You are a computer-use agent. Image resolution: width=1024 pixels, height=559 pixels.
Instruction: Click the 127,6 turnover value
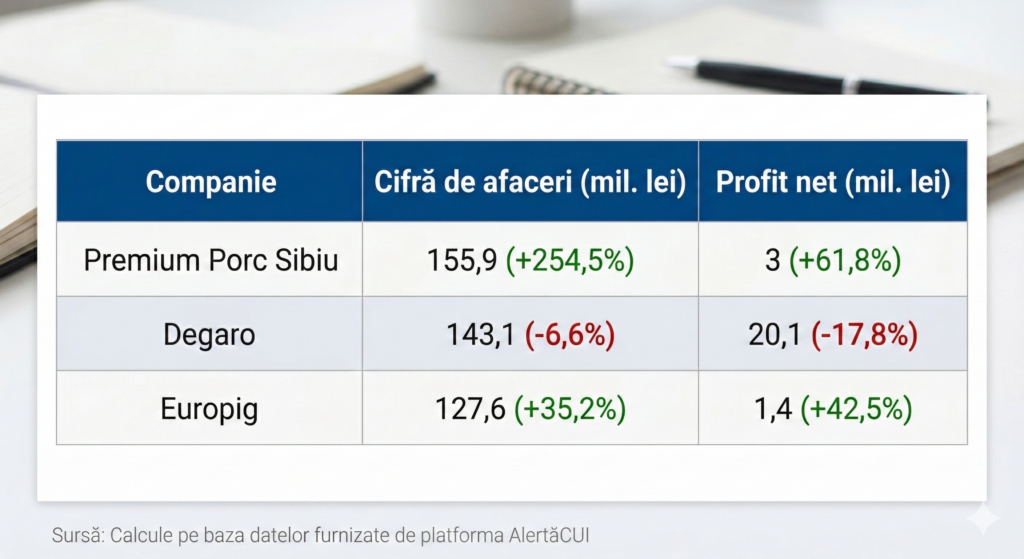click(470, 408)
